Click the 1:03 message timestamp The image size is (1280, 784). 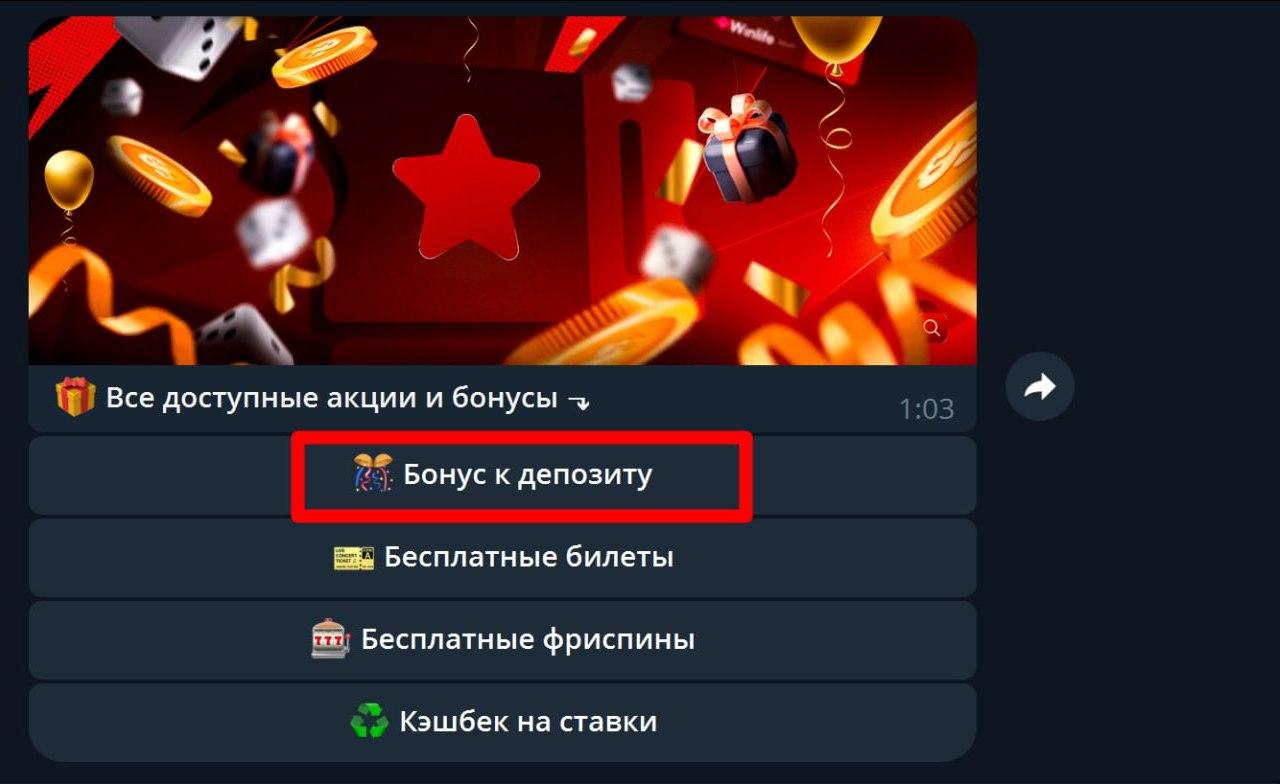click(x=926, y=409)
